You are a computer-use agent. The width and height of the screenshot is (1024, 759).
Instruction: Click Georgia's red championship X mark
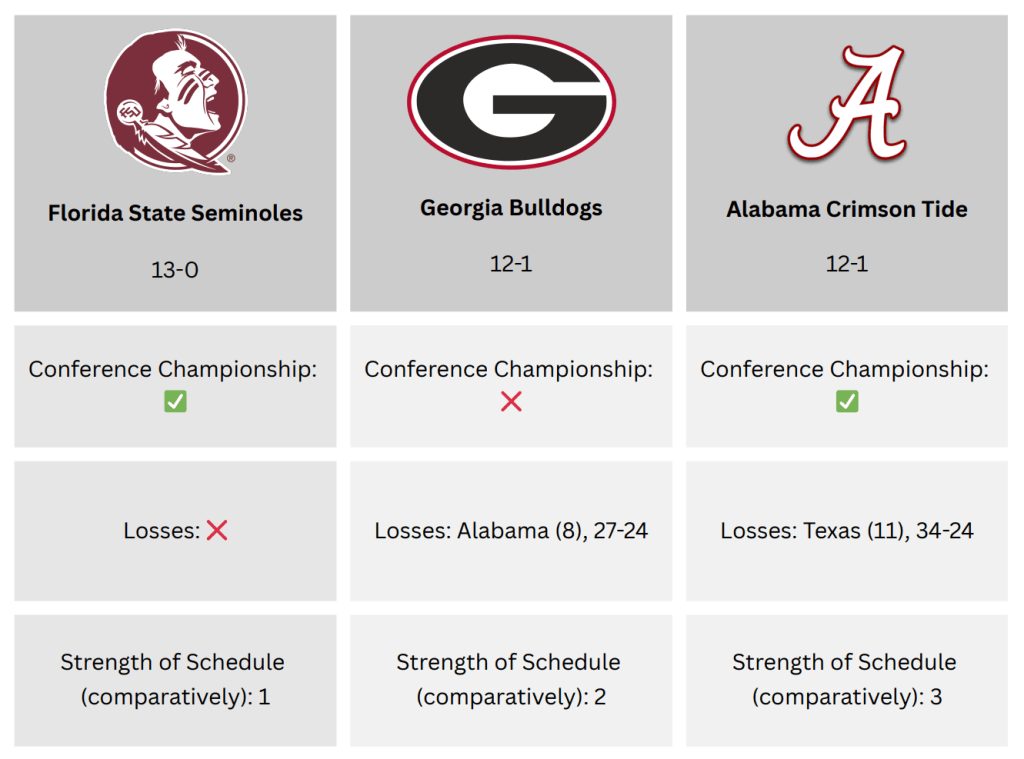tap(511, 402)
